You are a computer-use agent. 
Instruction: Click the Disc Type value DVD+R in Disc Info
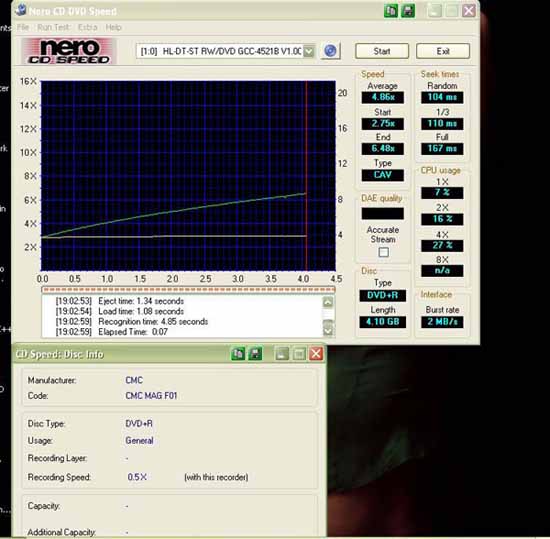point(139,424)
